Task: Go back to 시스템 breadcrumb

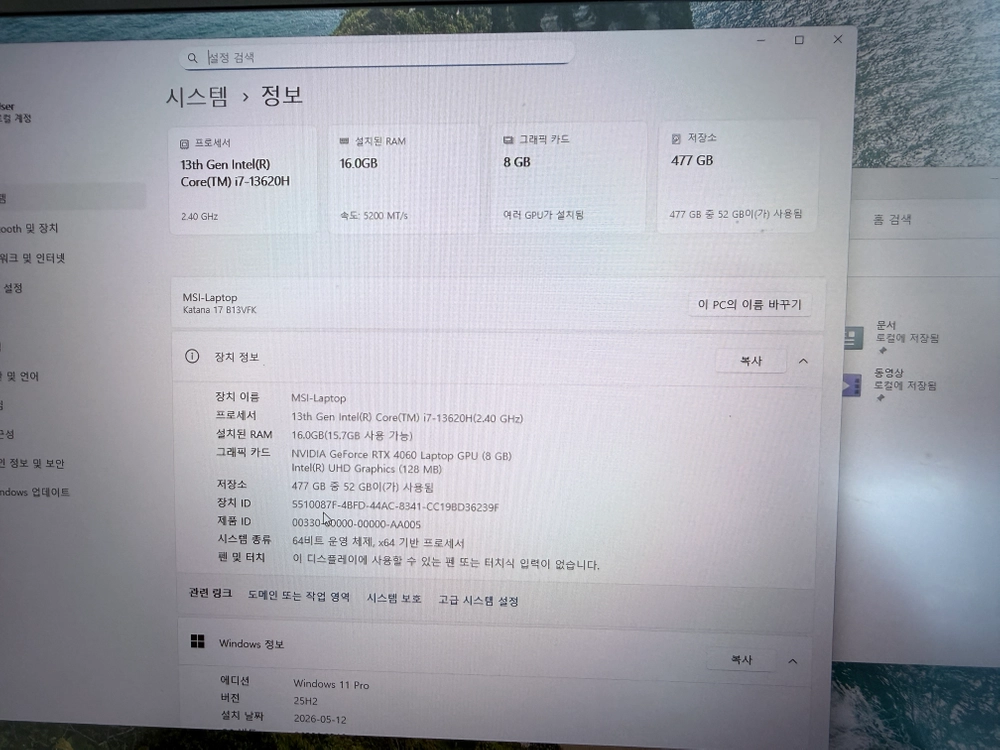Action: tap(197, 97)
